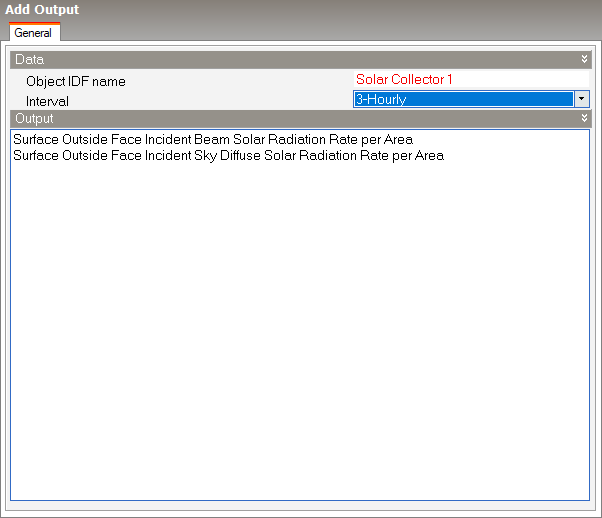
Task: Click the word Output in section header
Action: click(x=34, y=119)
